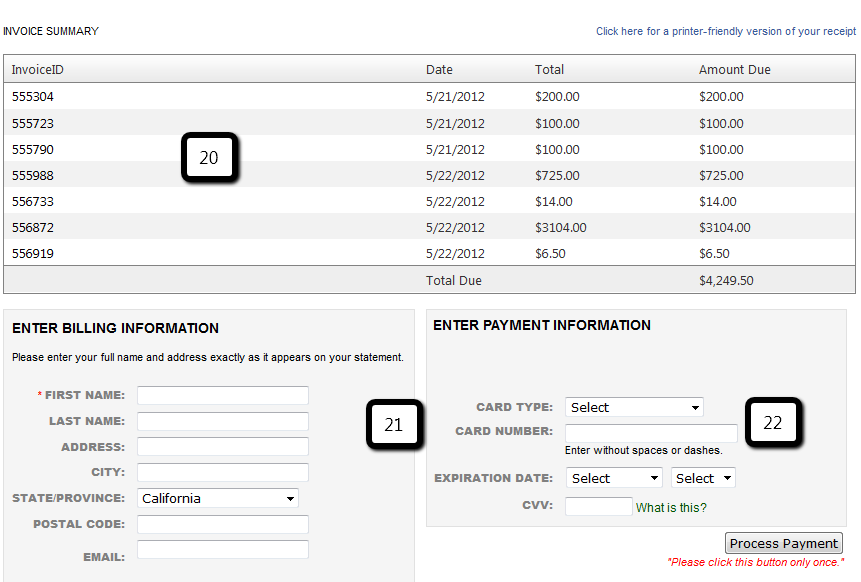This screenshot has width=861, height=582.
Task: Click the callout marker numbered 22
Action: (773, 423)
